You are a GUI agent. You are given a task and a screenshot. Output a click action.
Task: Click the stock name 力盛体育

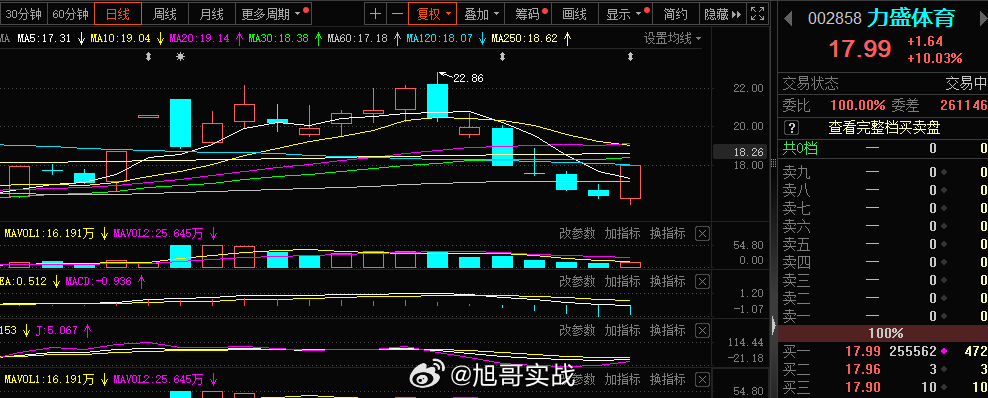pyautogui.click(x=910, y=18)
